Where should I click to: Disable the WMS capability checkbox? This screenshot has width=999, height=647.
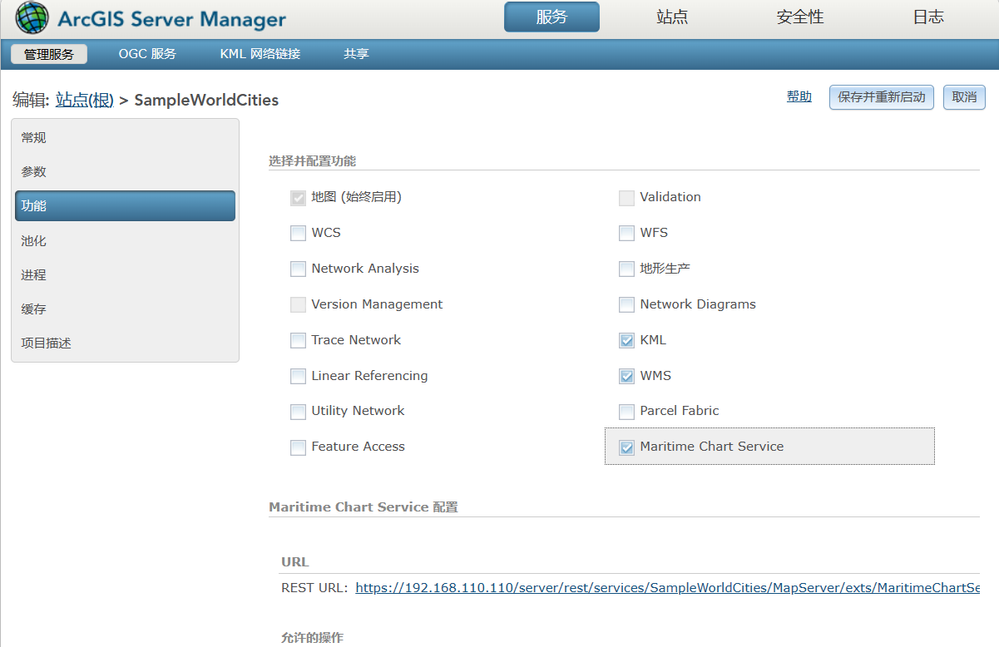point(627,376)
